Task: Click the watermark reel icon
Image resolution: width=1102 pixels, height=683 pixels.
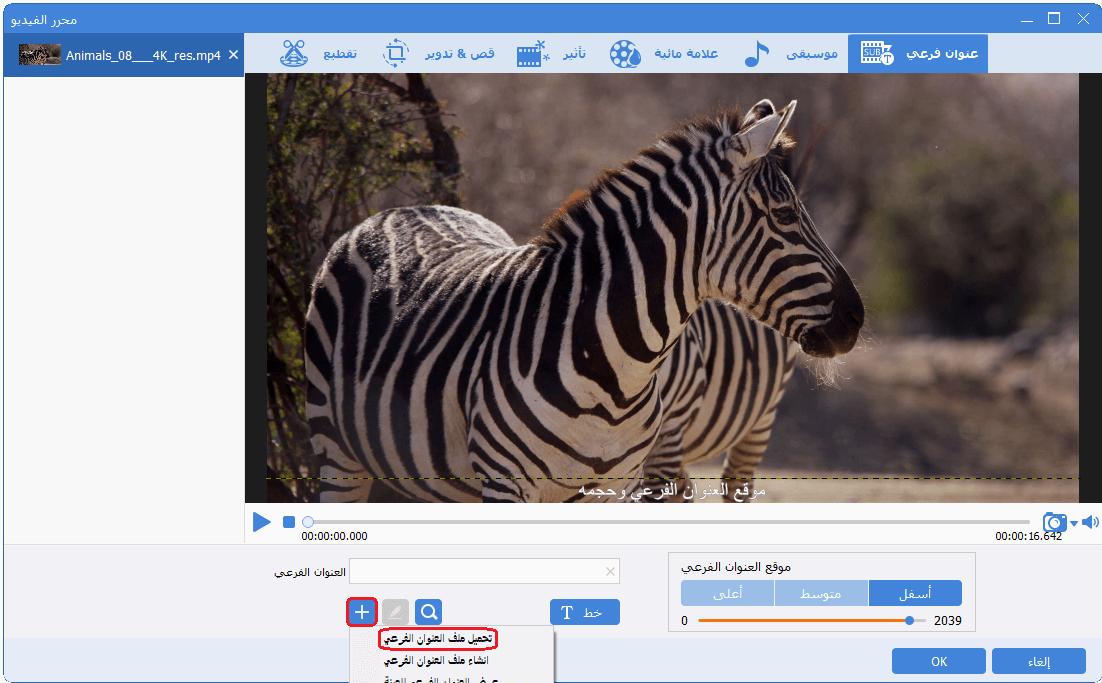Action: tap(625, 53)
